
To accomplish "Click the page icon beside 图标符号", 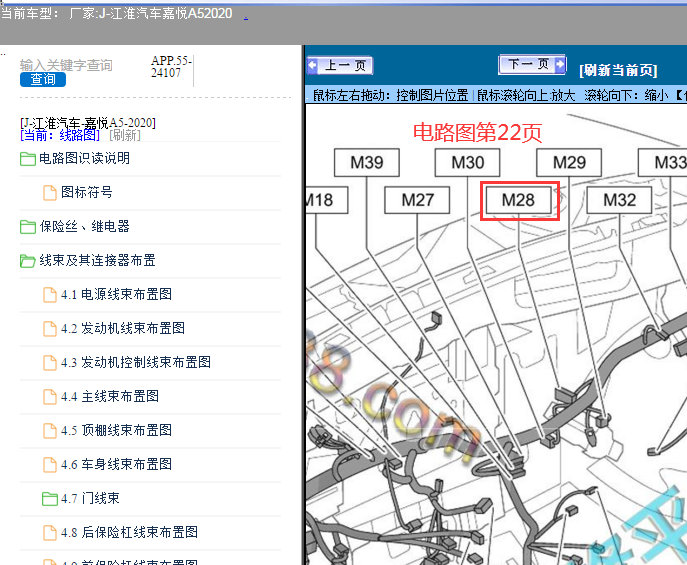I will click(x=50, y=193).
